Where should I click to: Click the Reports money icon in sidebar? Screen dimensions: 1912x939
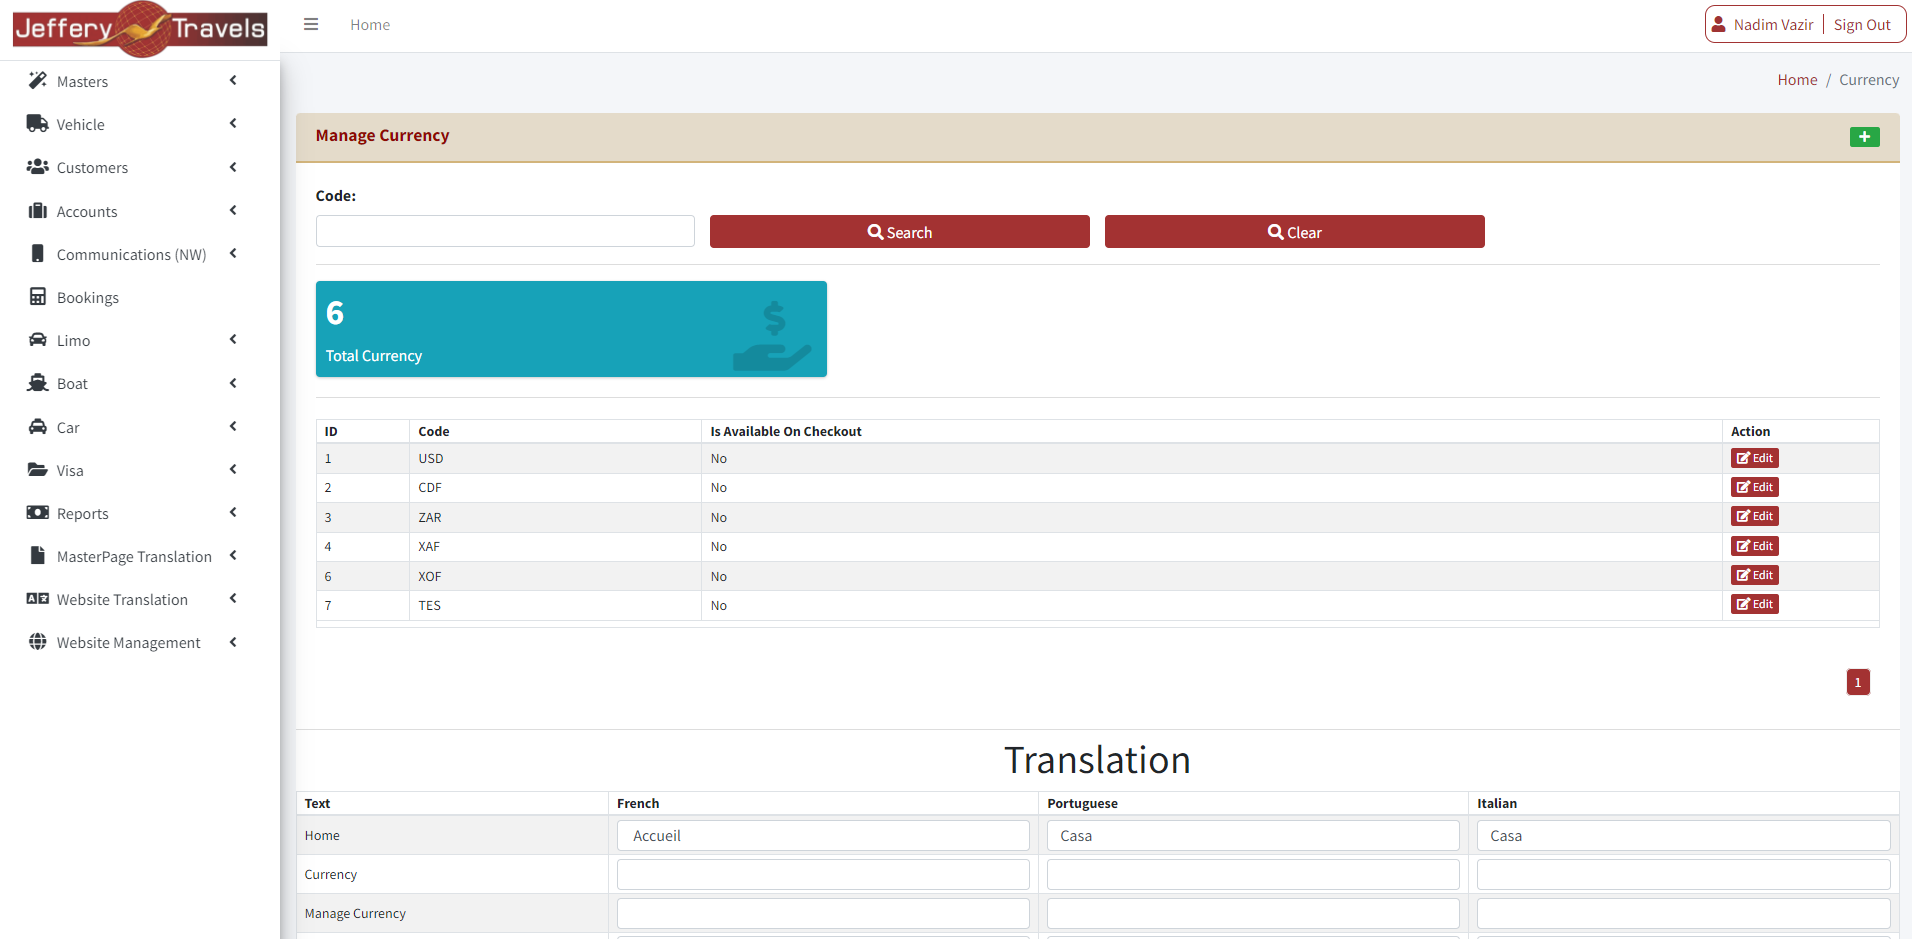coord(38,513)
